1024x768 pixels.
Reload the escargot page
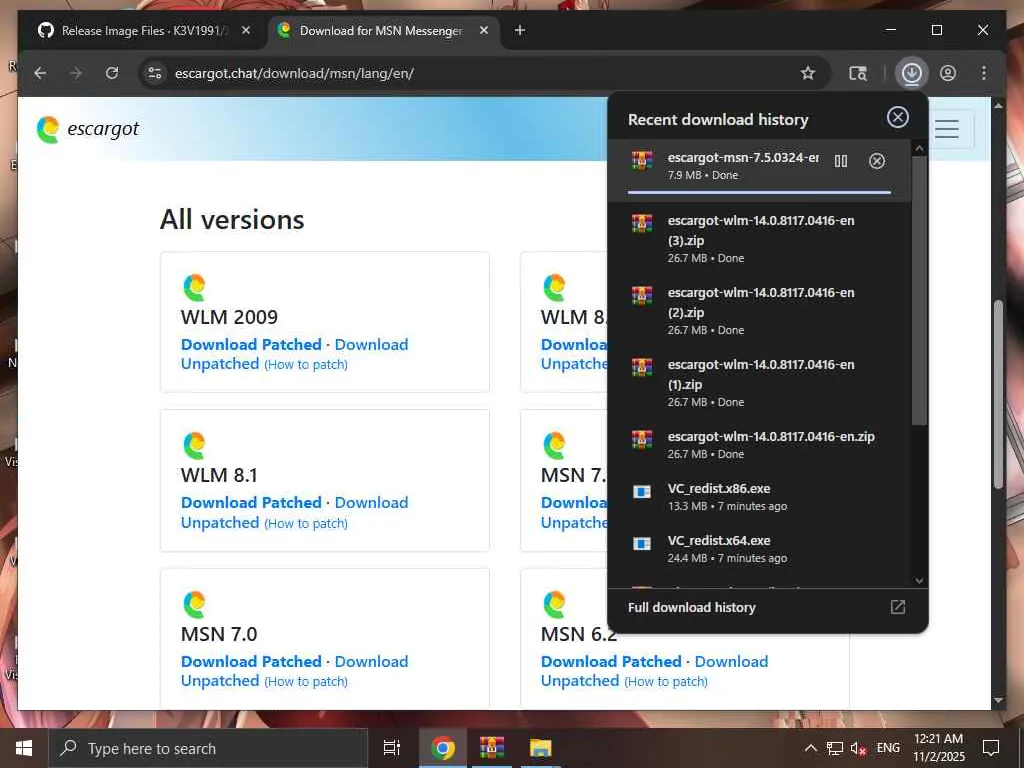click(112, 73)
